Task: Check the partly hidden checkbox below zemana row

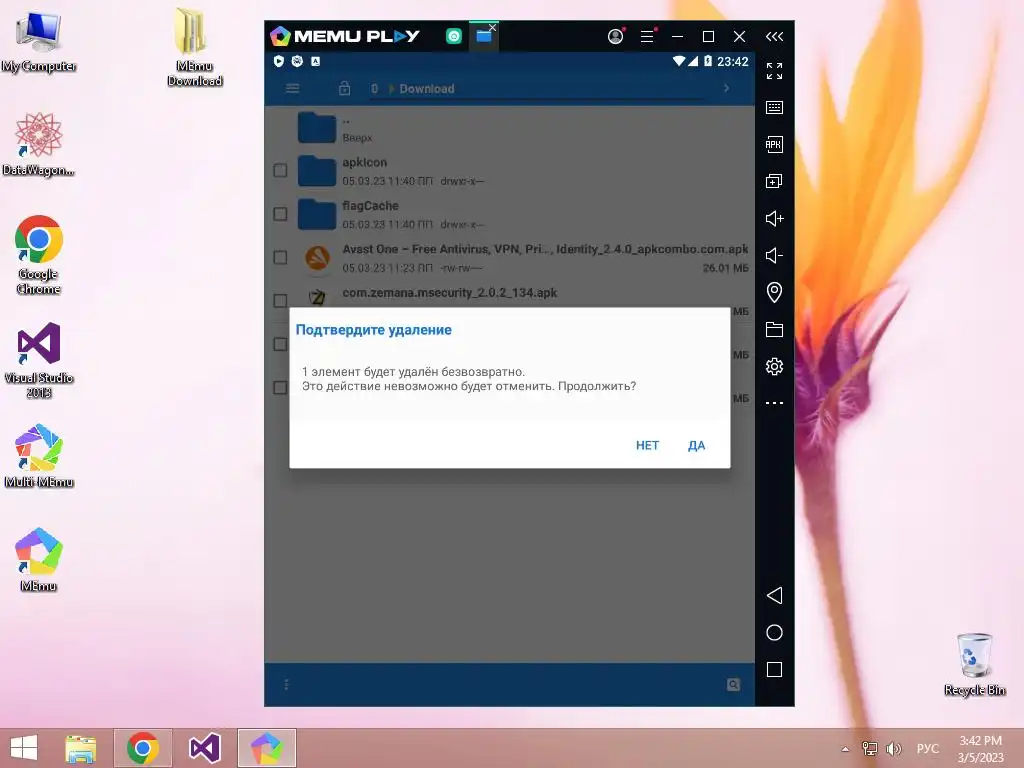Action: click(280, 344)
